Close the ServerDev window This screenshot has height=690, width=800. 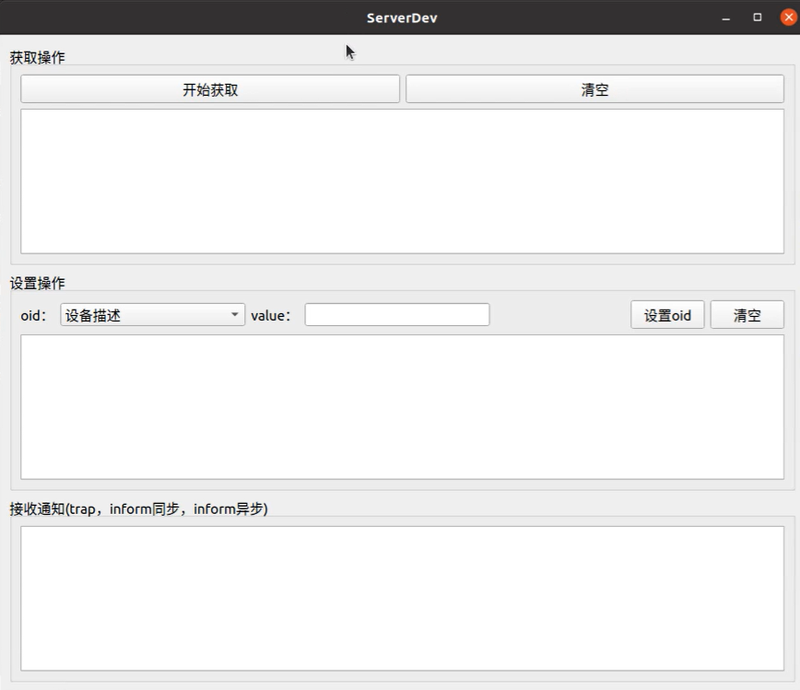[x=789, y=17]
